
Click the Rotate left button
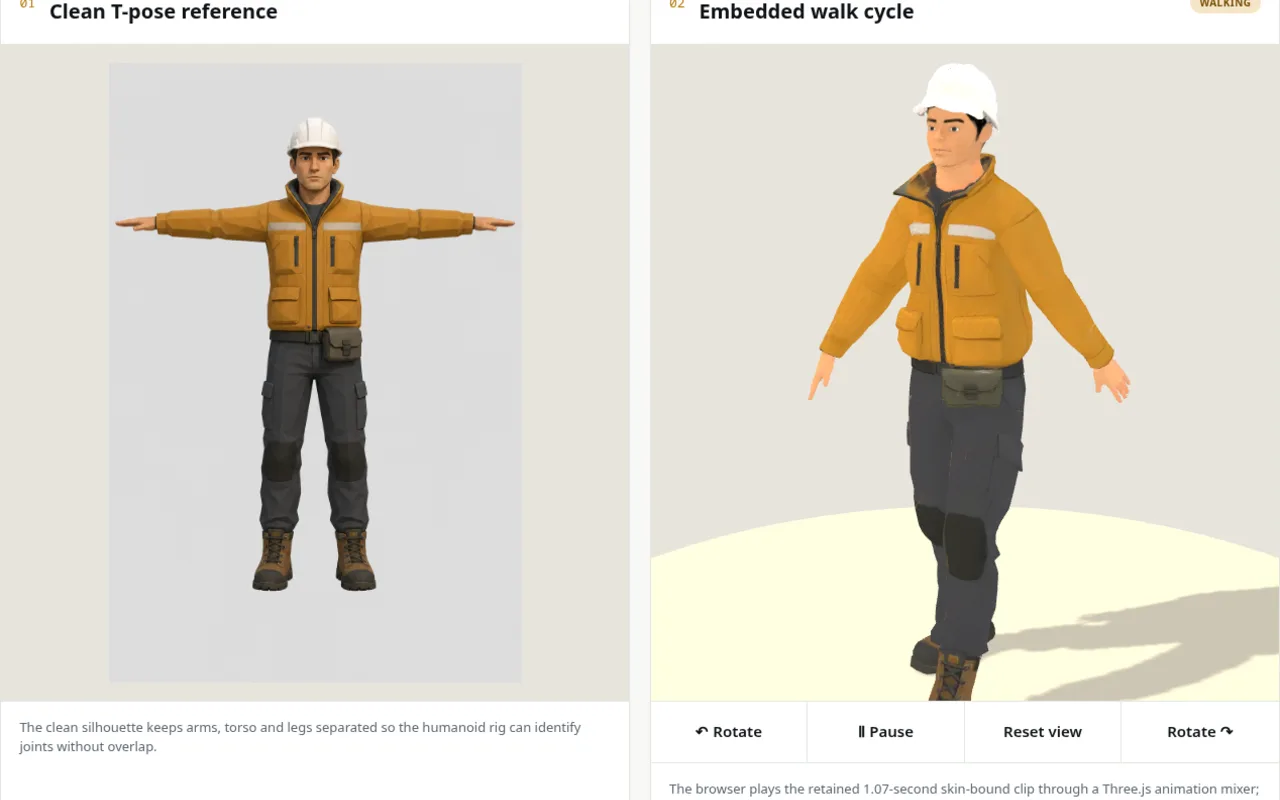(728, 732)
